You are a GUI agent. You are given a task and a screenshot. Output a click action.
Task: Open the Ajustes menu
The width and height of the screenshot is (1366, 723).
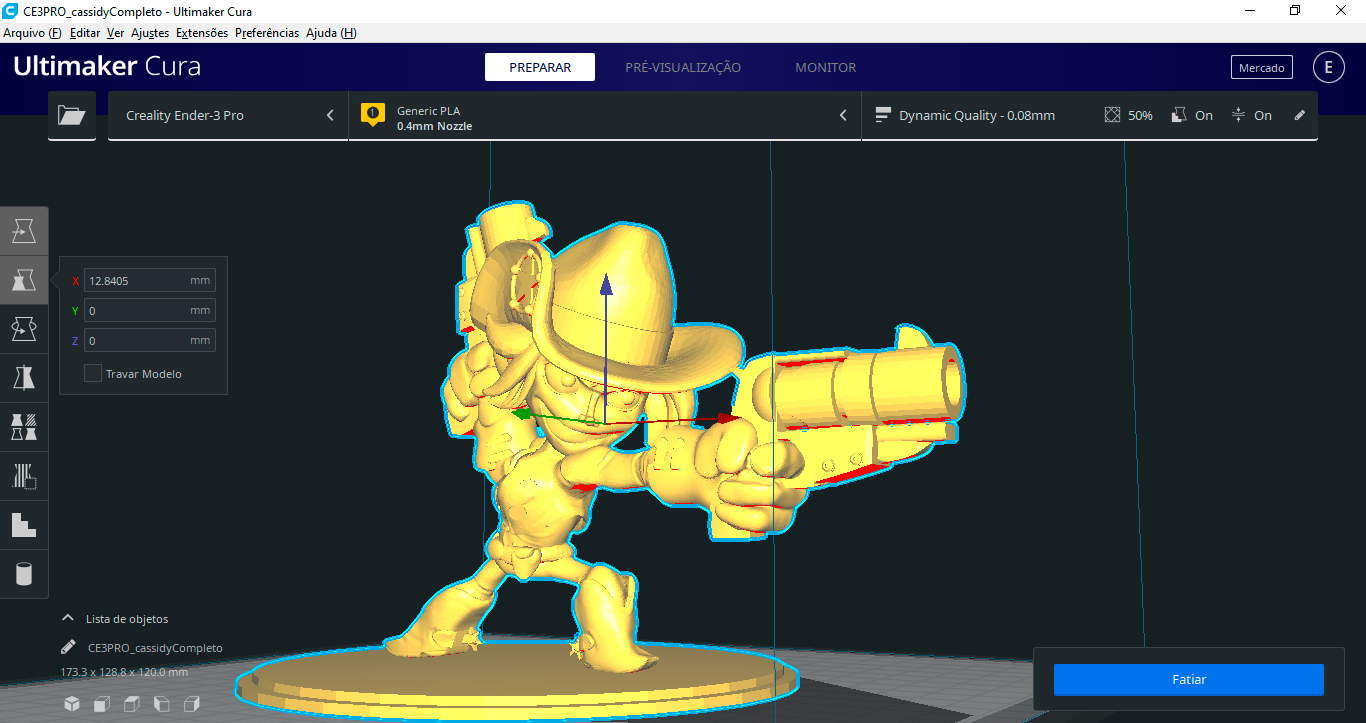click(x=150, y=33)
